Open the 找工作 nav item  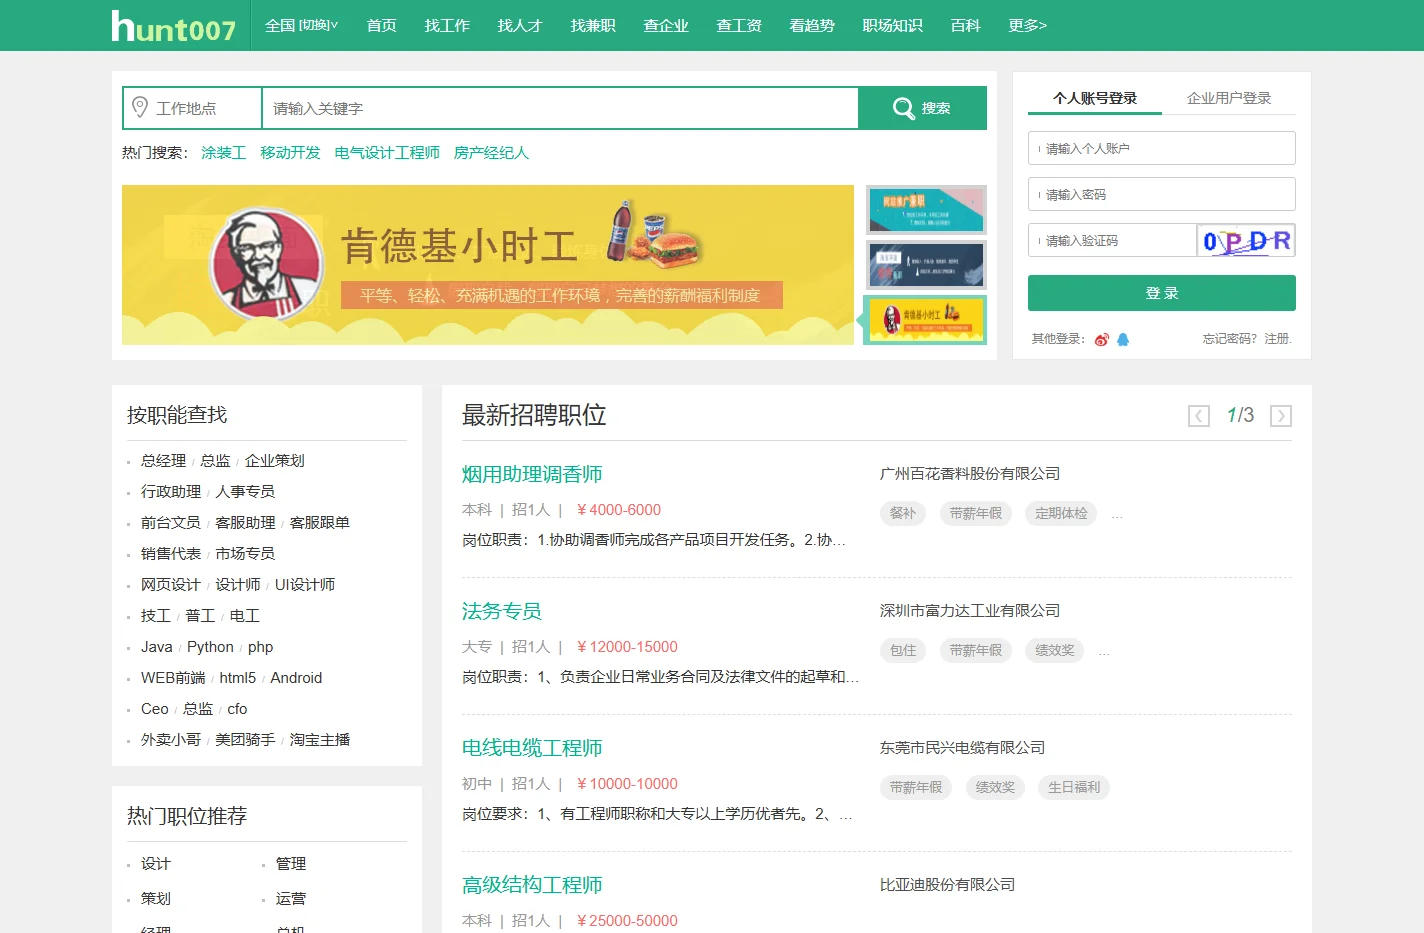447,25
